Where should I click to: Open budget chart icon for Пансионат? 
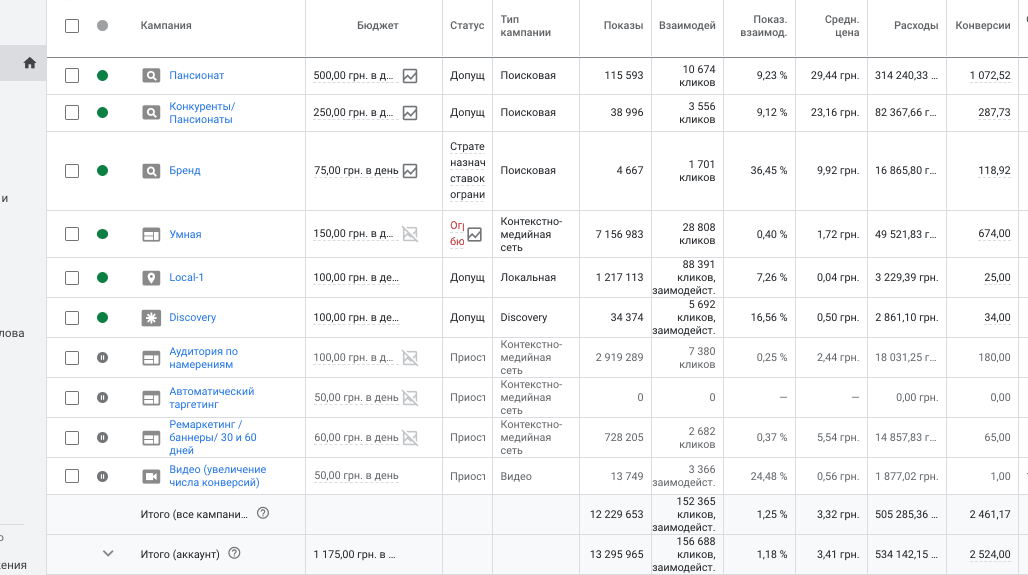(x=410, y=75)
